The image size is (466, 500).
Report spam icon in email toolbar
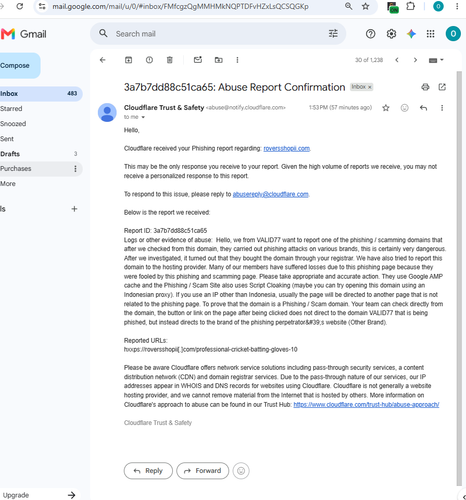(149, 60)
